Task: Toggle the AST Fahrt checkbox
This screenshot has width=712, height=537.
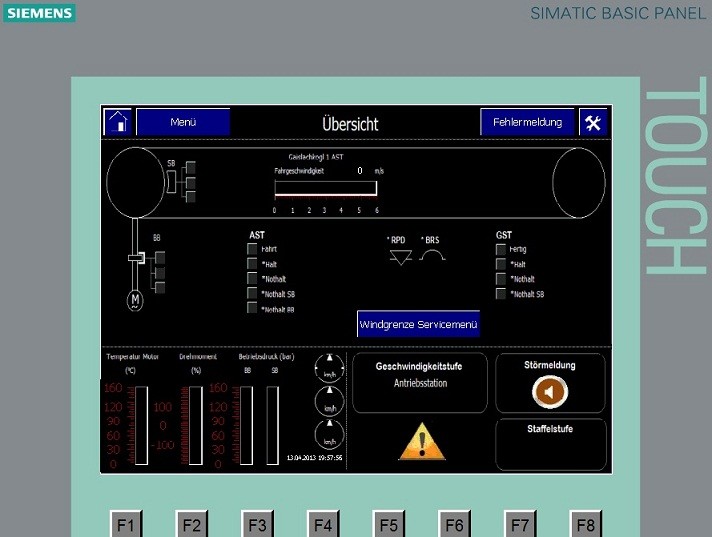Action: [252, 249]
